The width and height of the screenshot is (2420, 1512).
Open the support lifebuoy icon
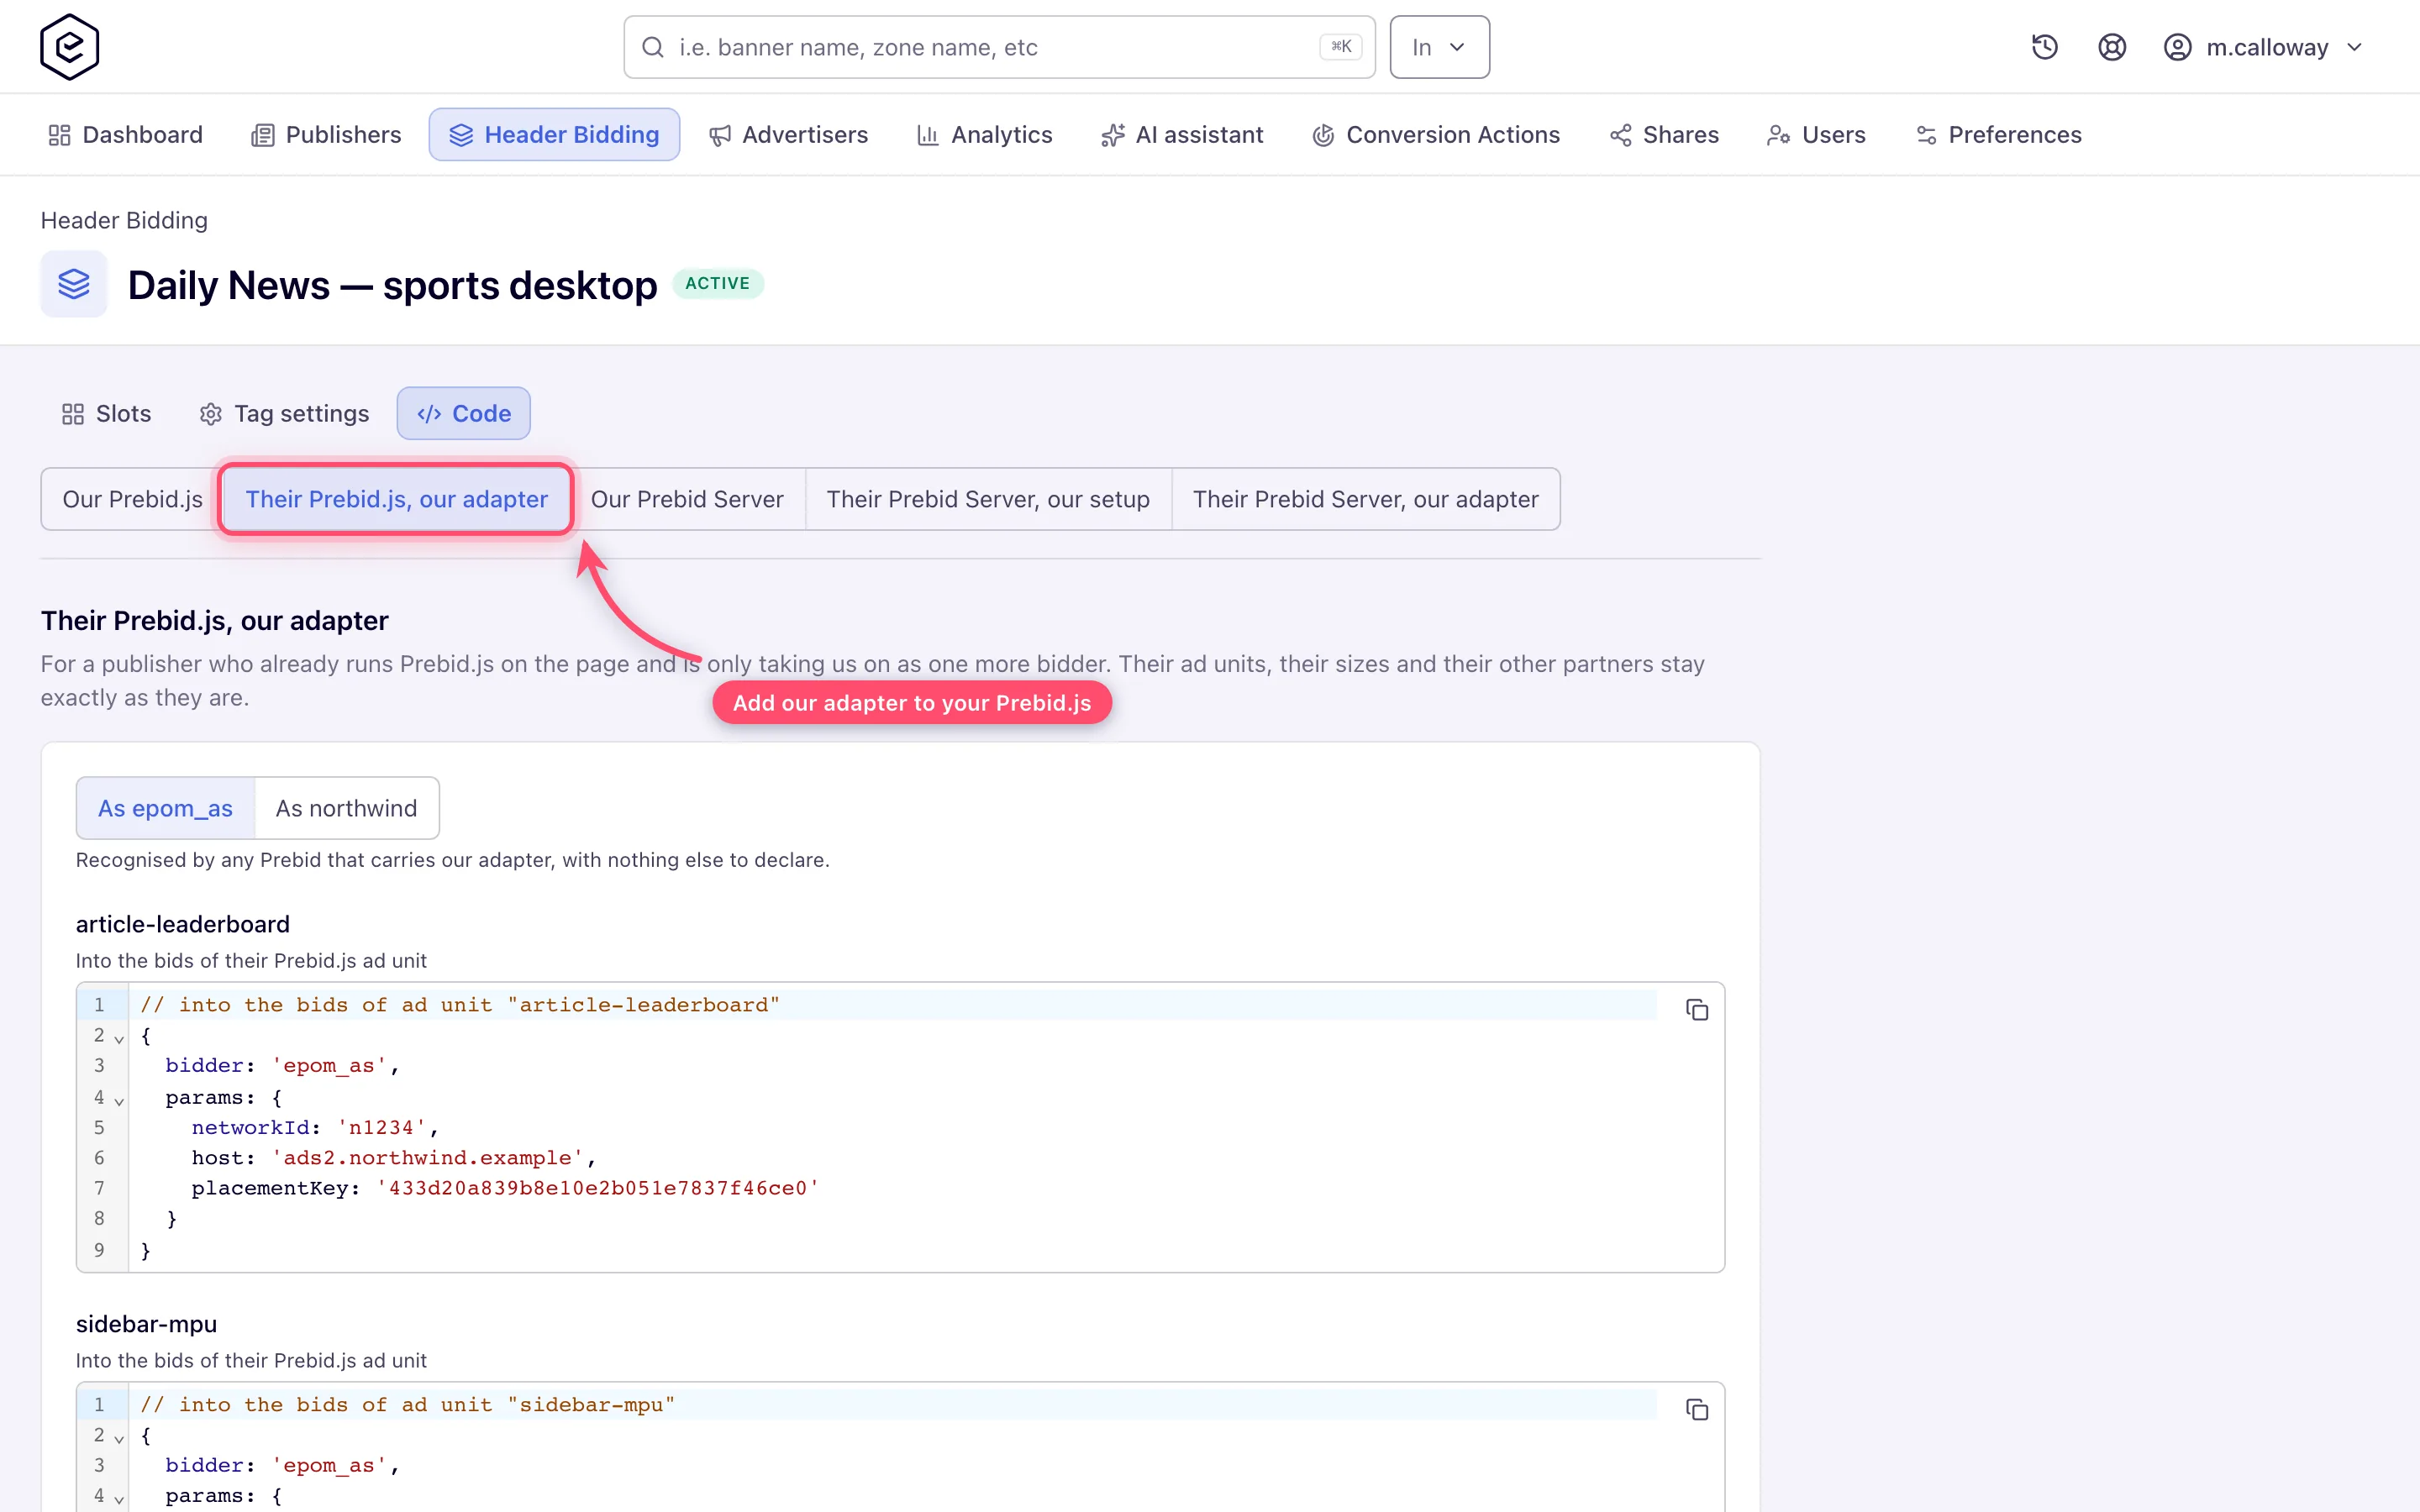point(2111,47)
